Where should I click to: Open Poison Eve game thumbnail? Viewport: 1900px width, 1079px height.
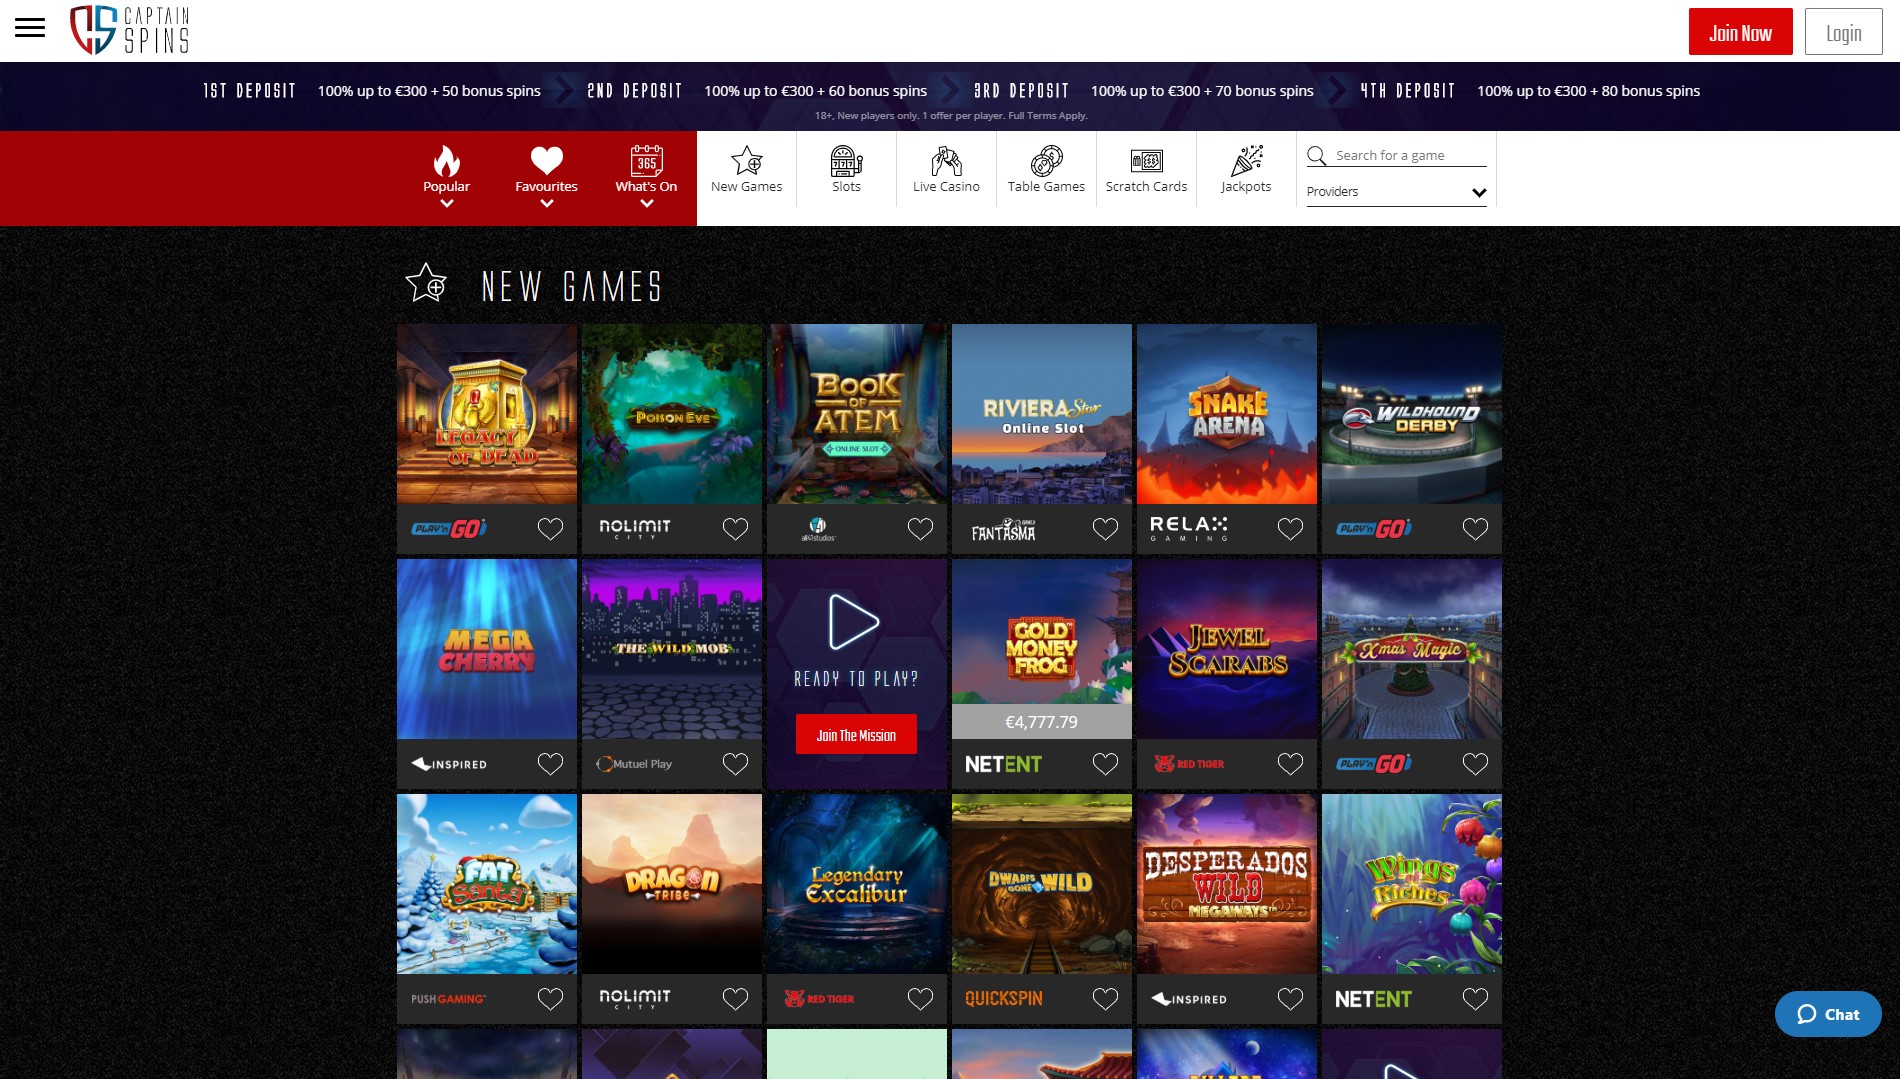[x=672, y=414]
